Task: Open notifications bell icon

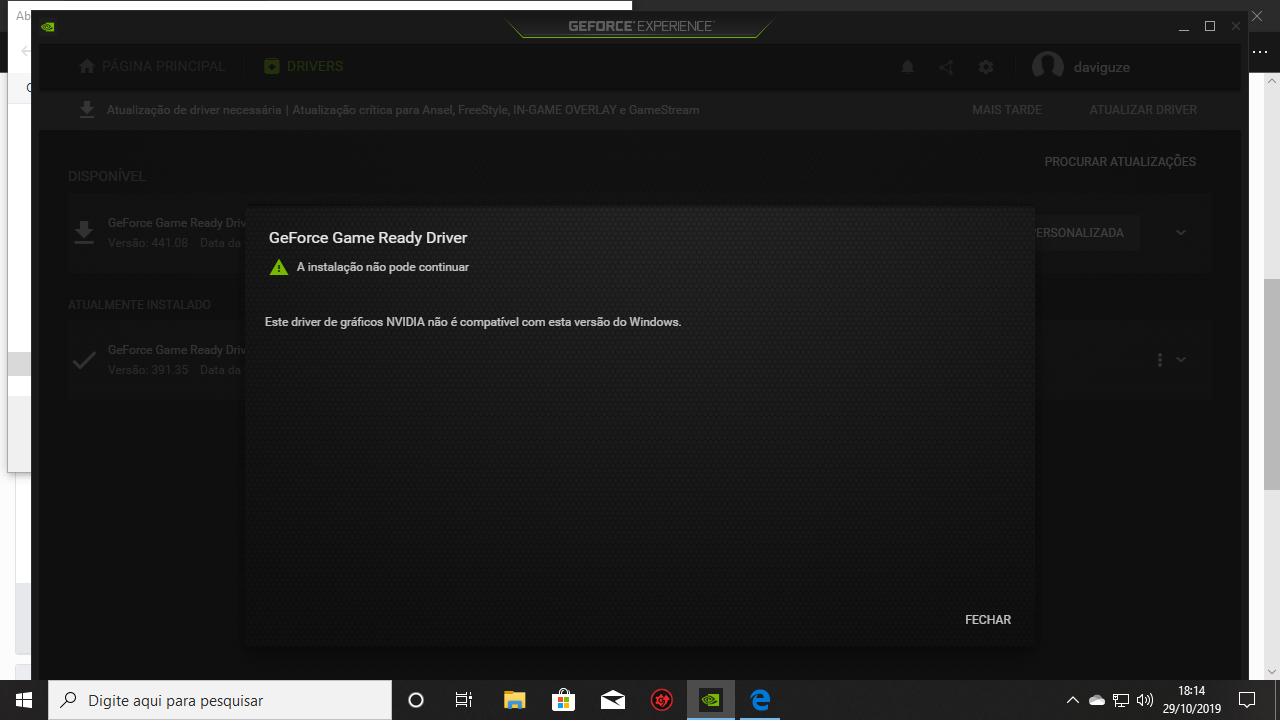Action: click(x=908, y=67)
